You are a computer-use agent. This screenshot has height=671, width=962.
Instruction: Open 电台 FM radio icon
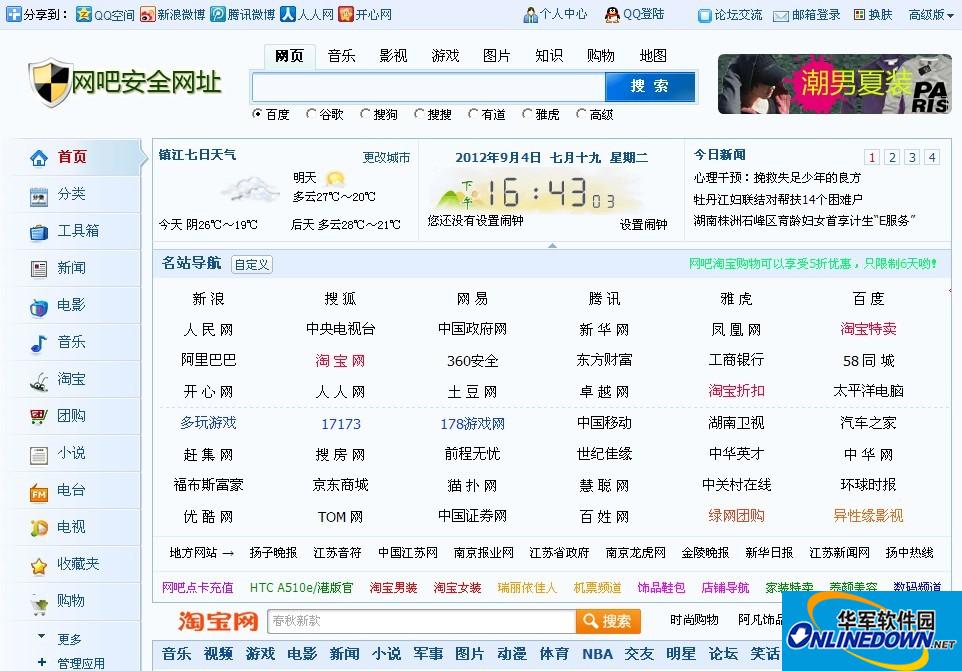click(39, 492)
